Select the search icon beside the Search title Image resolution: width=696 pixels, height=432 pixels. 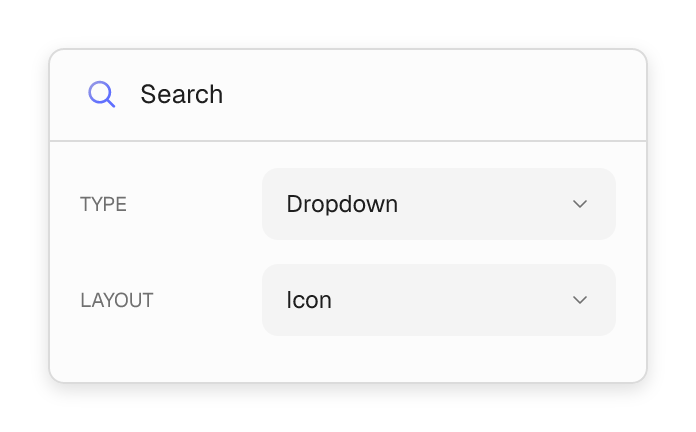coord(102,94)
